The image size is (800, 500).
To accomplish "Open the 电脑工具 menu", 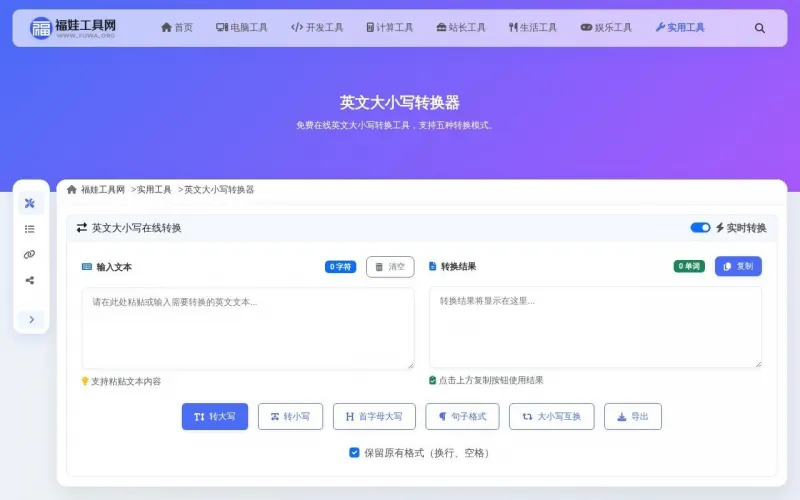I will pyautogui.click(x=242, y=28).
